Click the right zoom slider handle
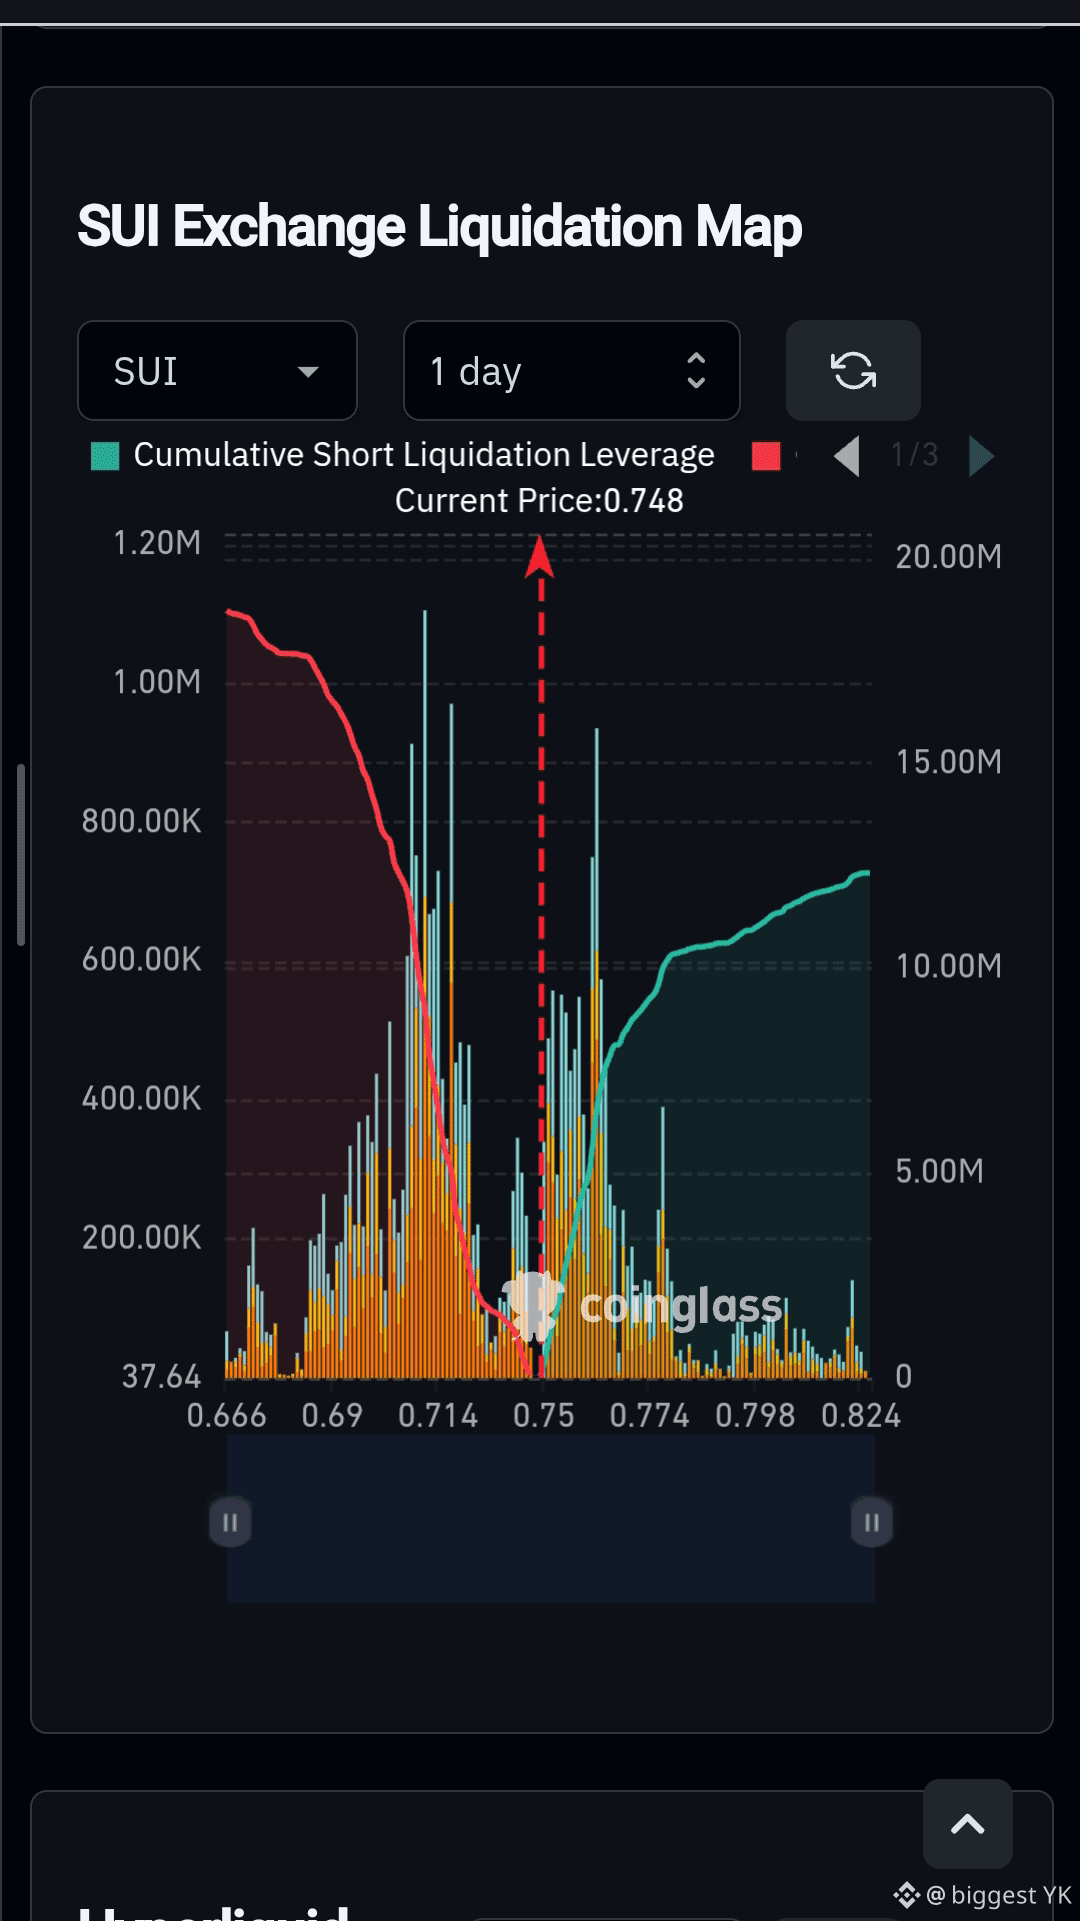Image resolution: width=1080 pixels, height=1921 pixels. coord(872,1522)
